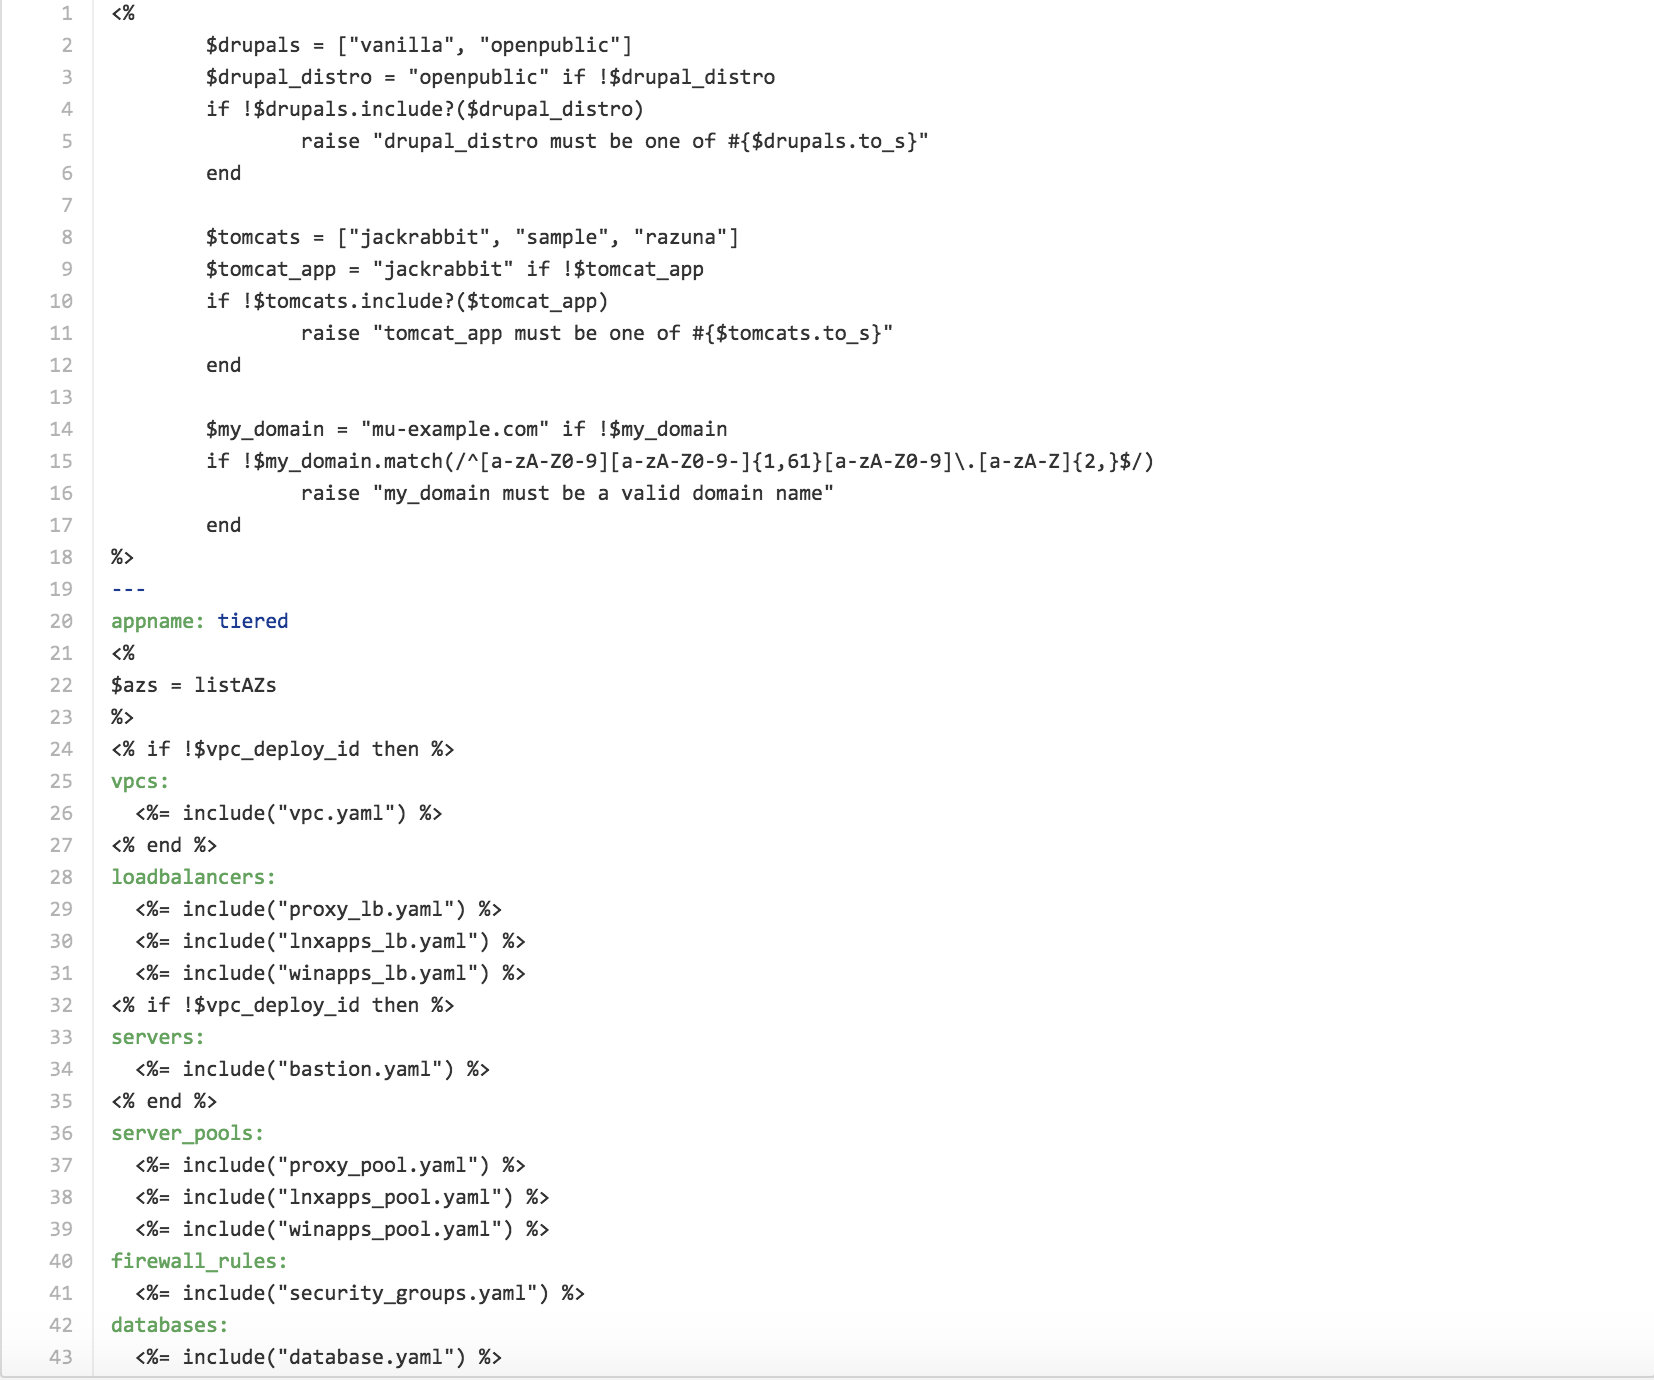This screenshot has height=1380, width=1654.
Task: Click the closing '%>' on line 18
Action: (x=122, y=557)
